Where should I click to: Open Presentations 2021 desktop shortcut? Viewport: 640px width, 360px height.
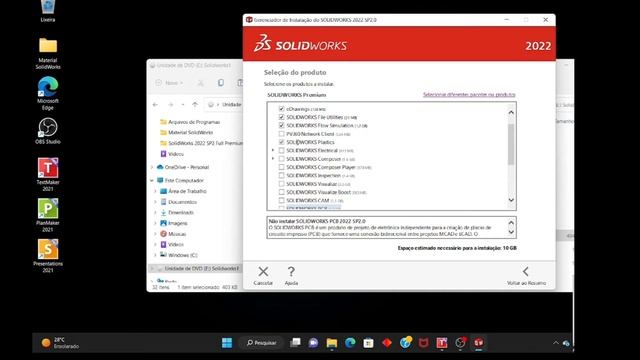coord(48,256)
